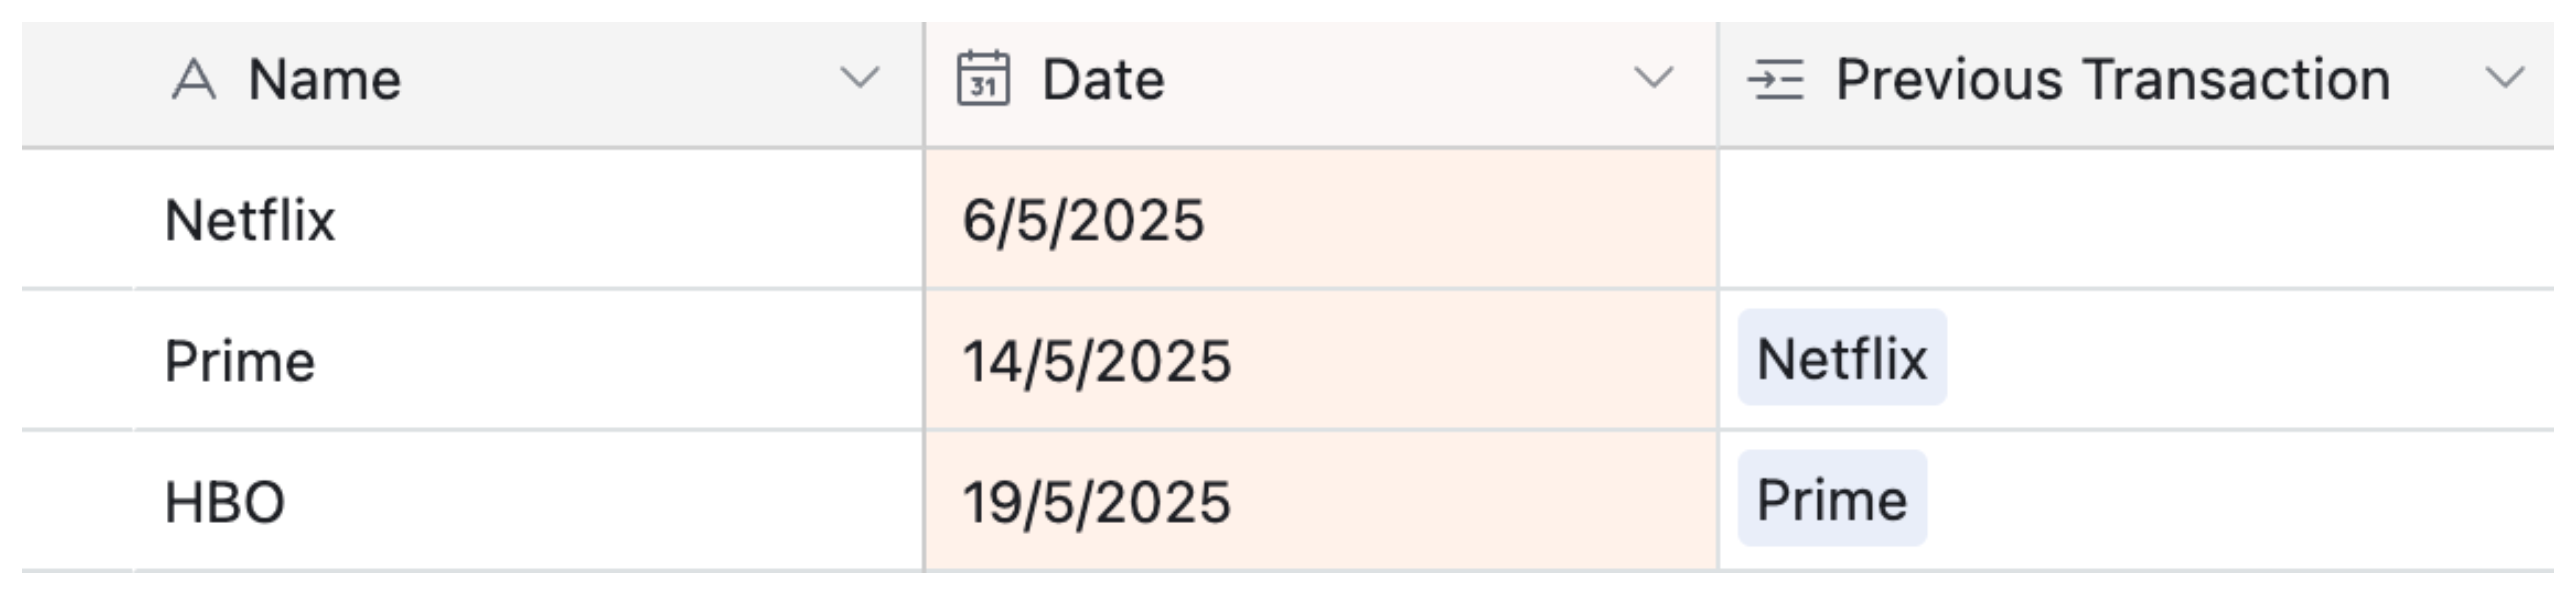
Task: Click empty Previous Transaction cell for Netflix
Action: click(x=2135, y=220)
